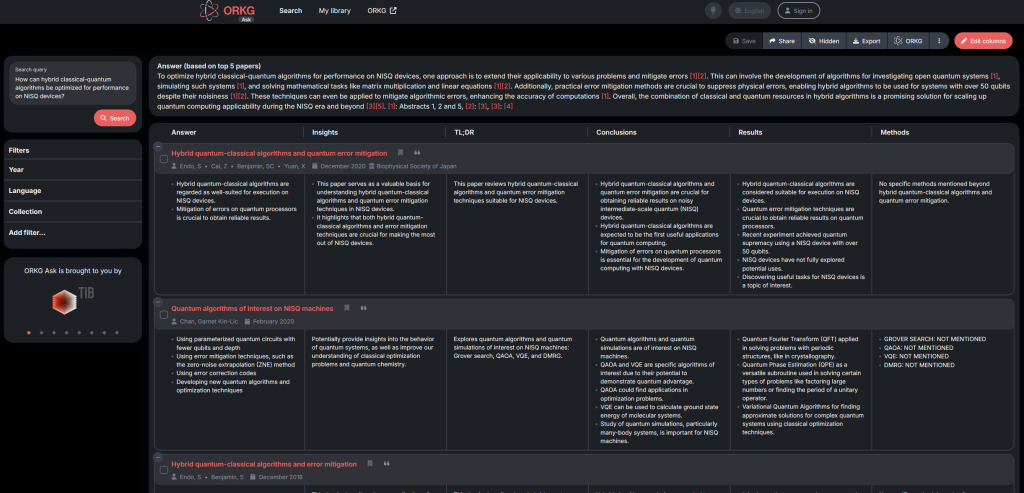Image resolution: width=1024 pixels, height=493 pixels.
Task: Show Hidden items with eye-slash button
Action: point(824,40)
